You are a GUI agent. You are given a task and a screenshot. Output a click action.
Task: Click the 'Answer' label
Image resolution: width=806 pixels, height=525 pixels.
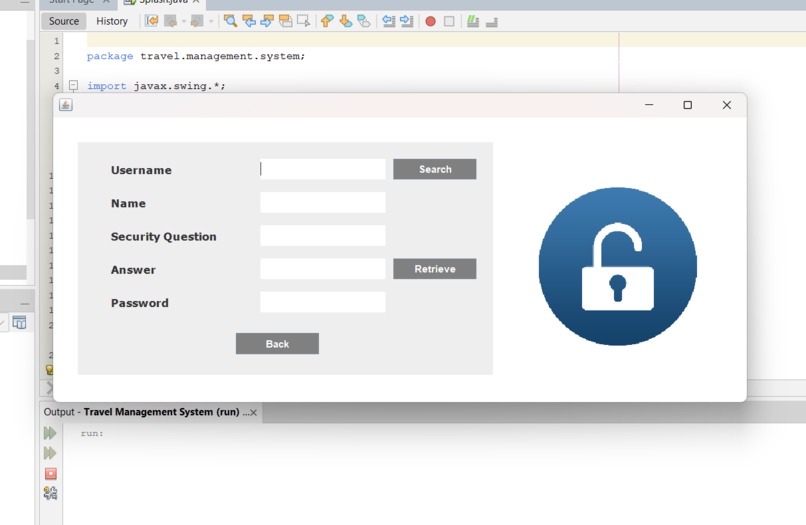tap(133, 270)
